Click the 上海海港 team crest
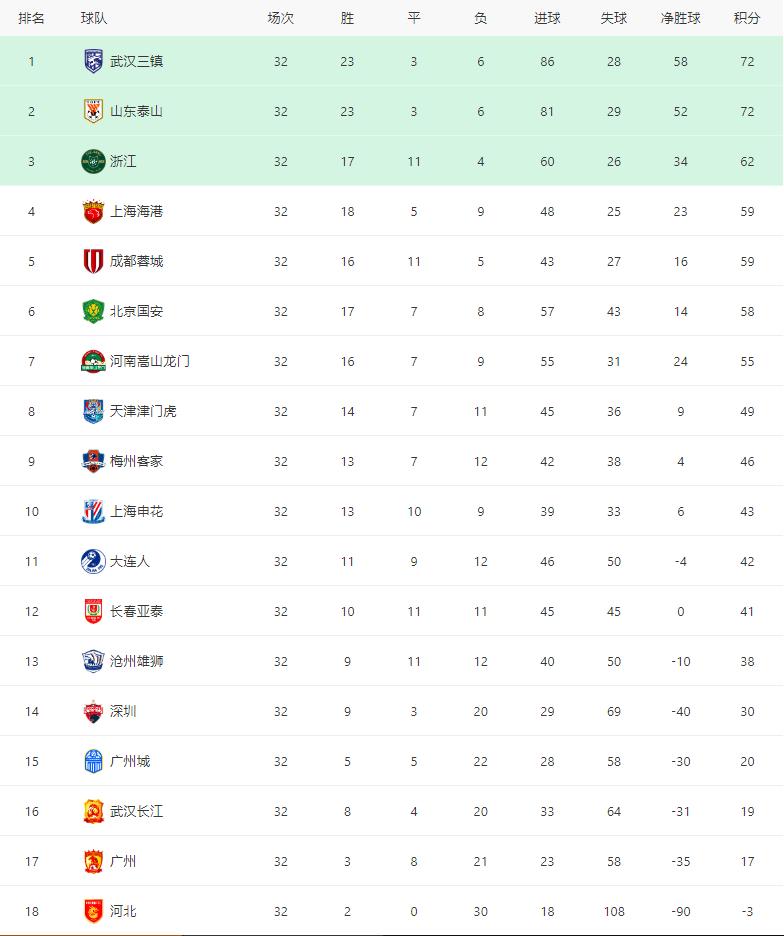Viewport: 784px width, 936px height. [93, 211]
